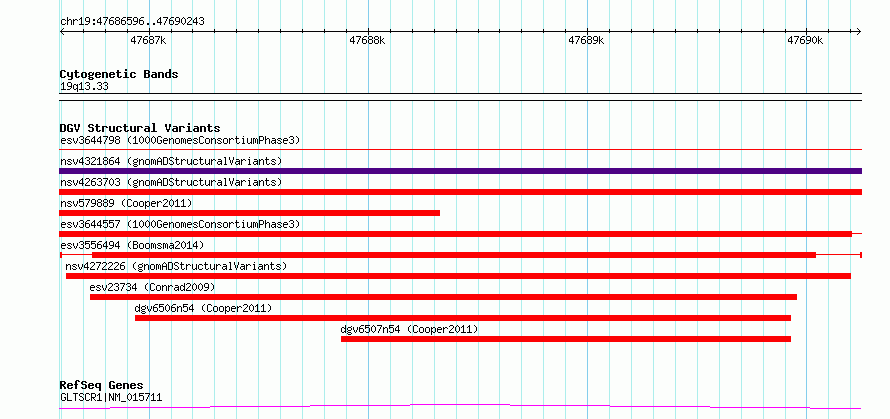The image size is (890, 419).
Task: Click the 47690k ruler tick label
Action: (805, 40)
